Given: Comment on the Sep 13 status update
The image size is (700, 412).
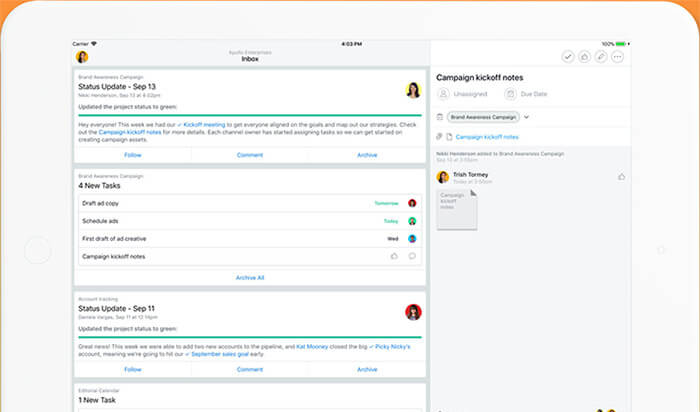Looking at the screenshot, I should pyautogui.click(x=250, y=155).
